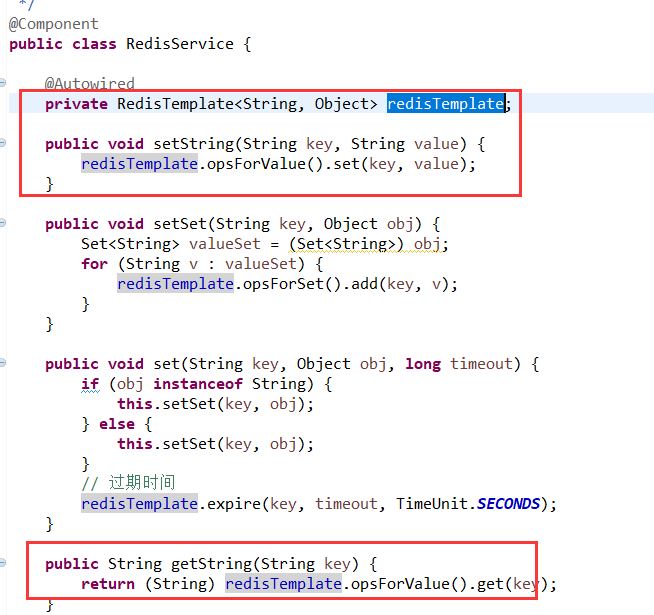The image size is (654, 615).
Task: Click the highlighted redisTemplate field name
Action: (x=446, y=103)
